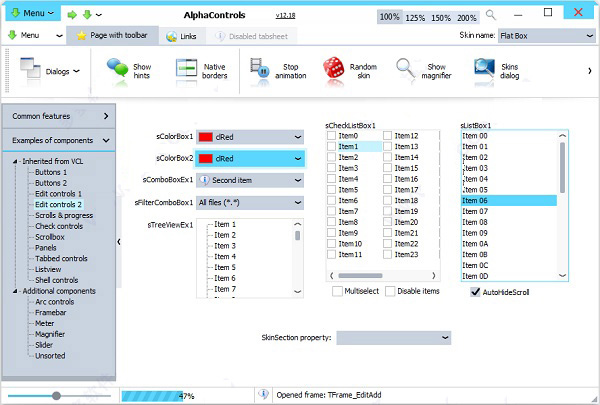
Task: Check the Item1 checkbox
Action: click(x=331, y=146)
